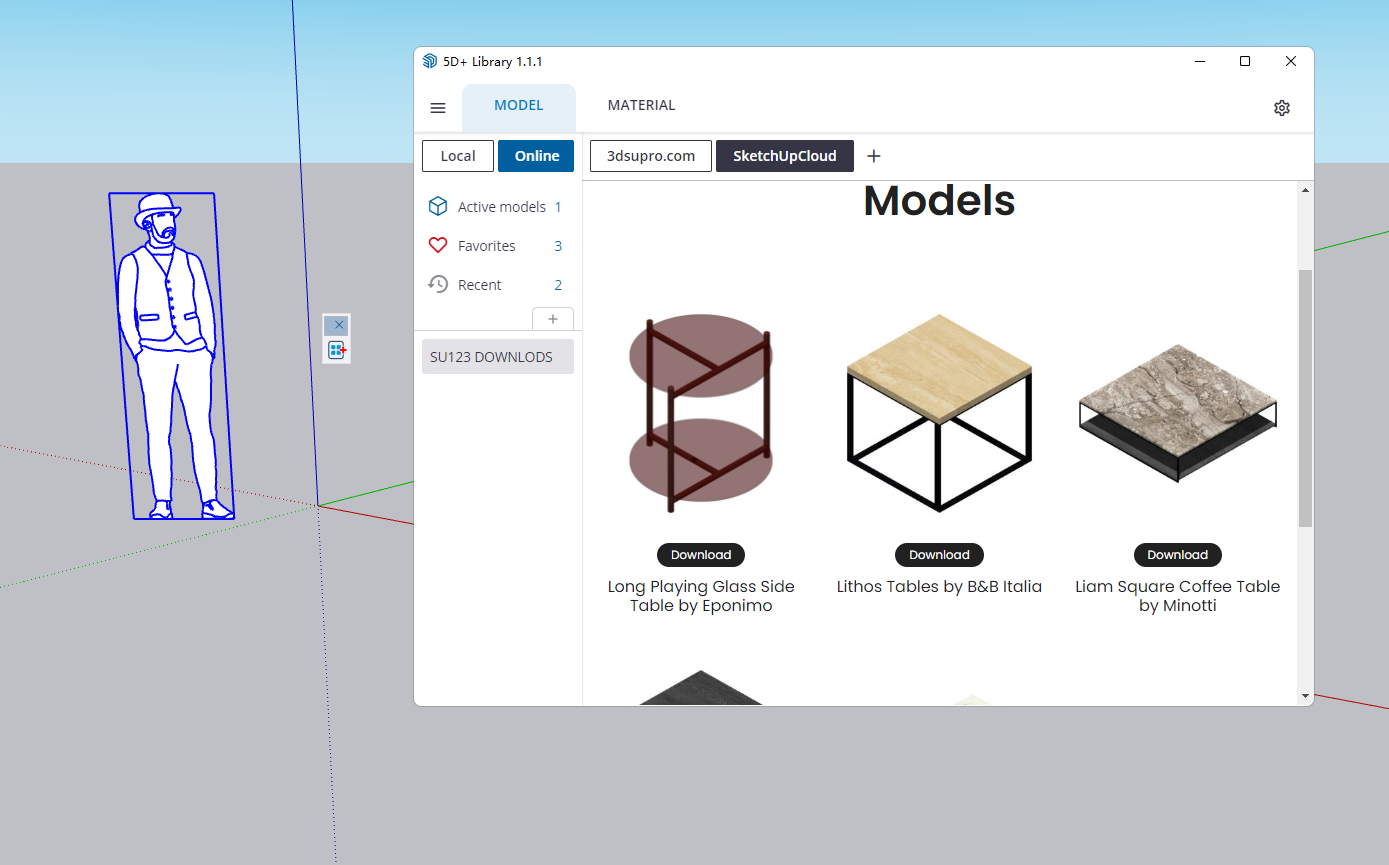Click the Favorites heart icon
The image size is (1389, 865).
pos(437,246)
